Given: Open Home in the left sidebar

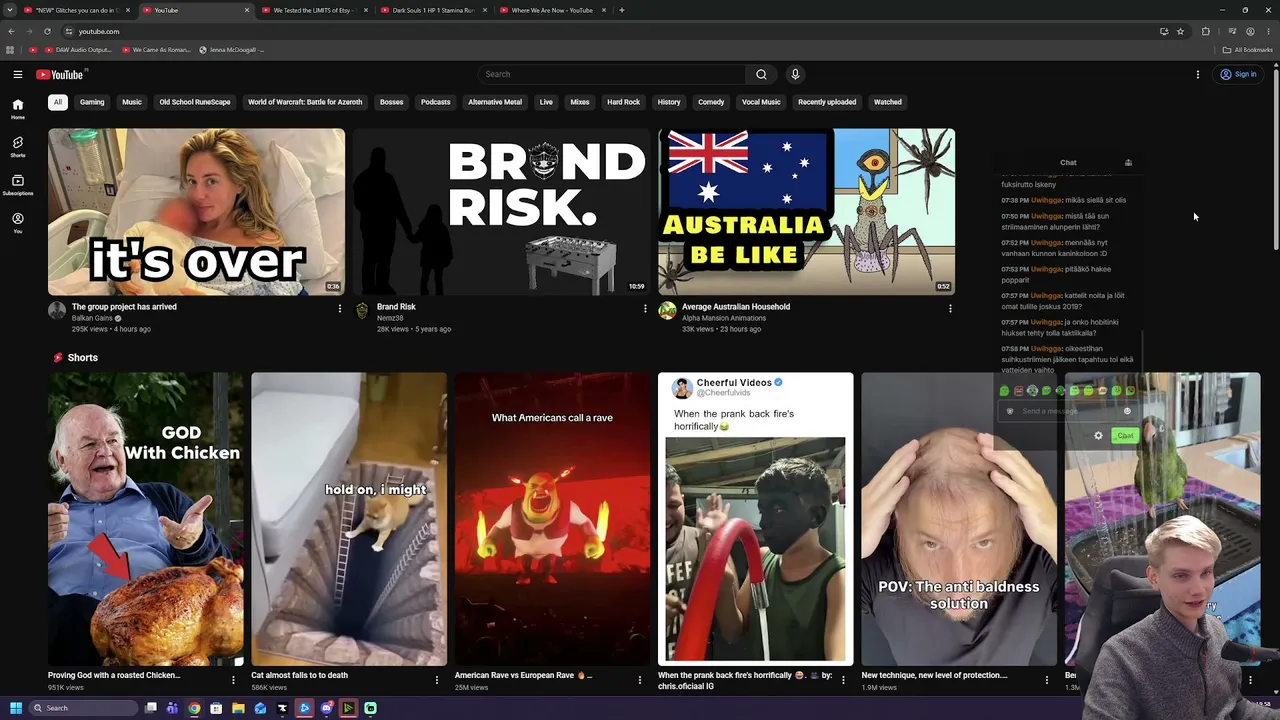Looking at the screenshot, I should (x=18, y=109).
